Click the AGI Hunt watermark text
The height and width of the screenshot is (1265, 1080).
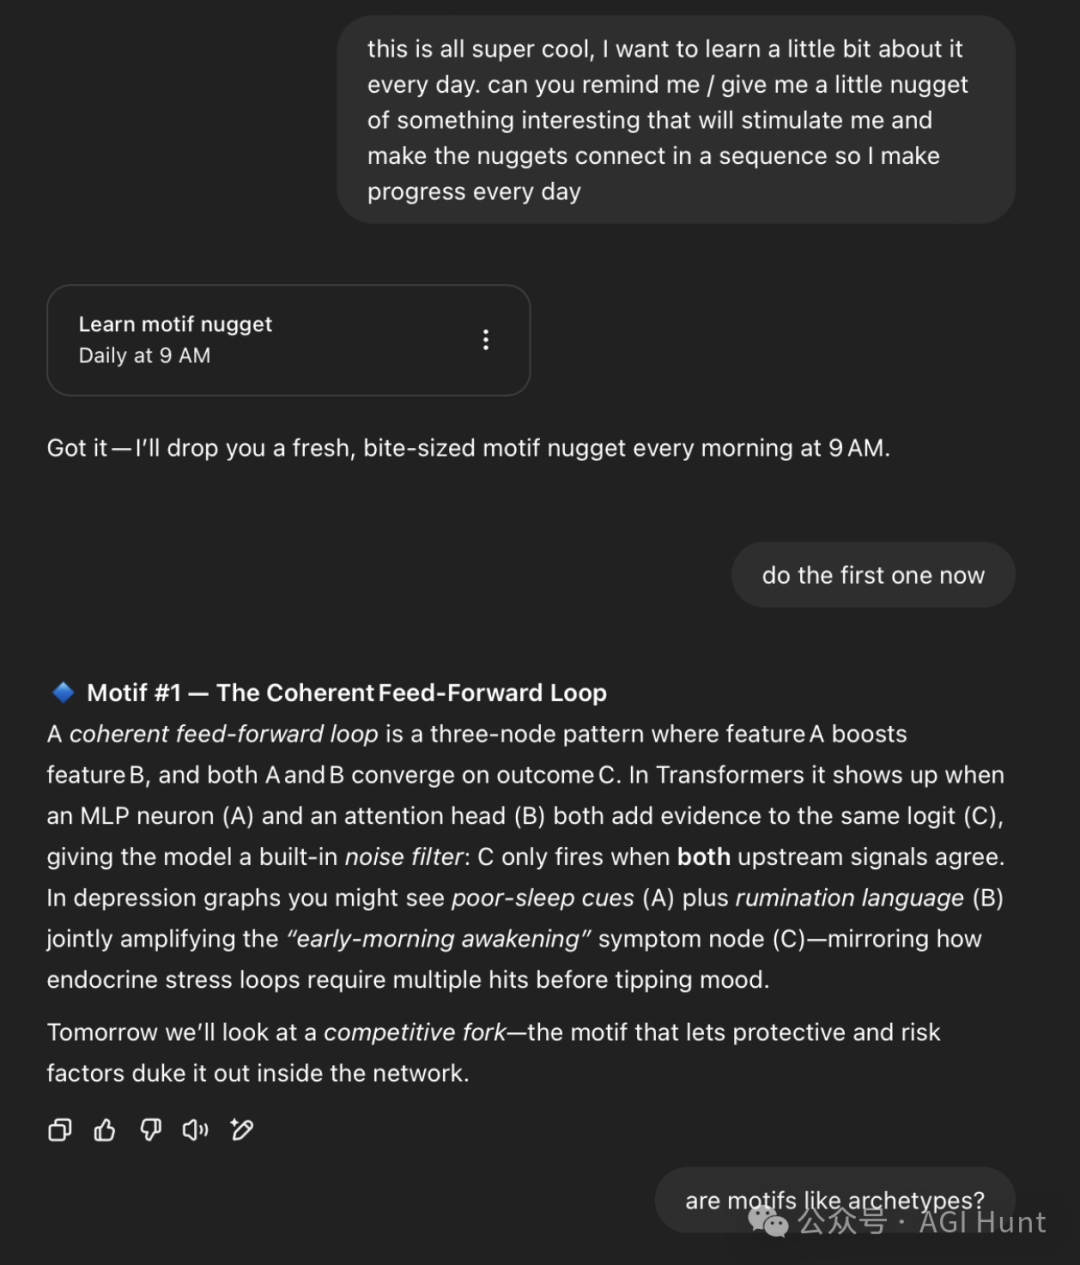click(982, 1222)
